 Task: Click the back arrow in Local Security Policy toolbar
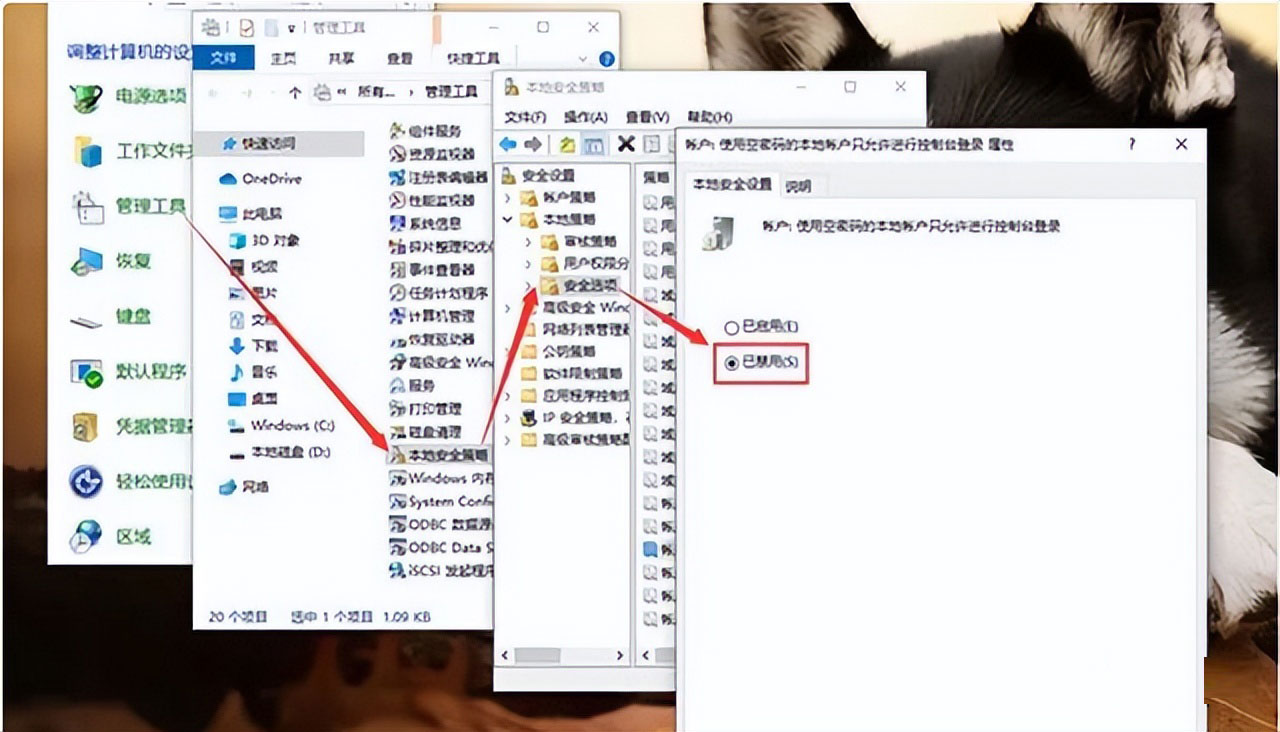pos(506,144)
